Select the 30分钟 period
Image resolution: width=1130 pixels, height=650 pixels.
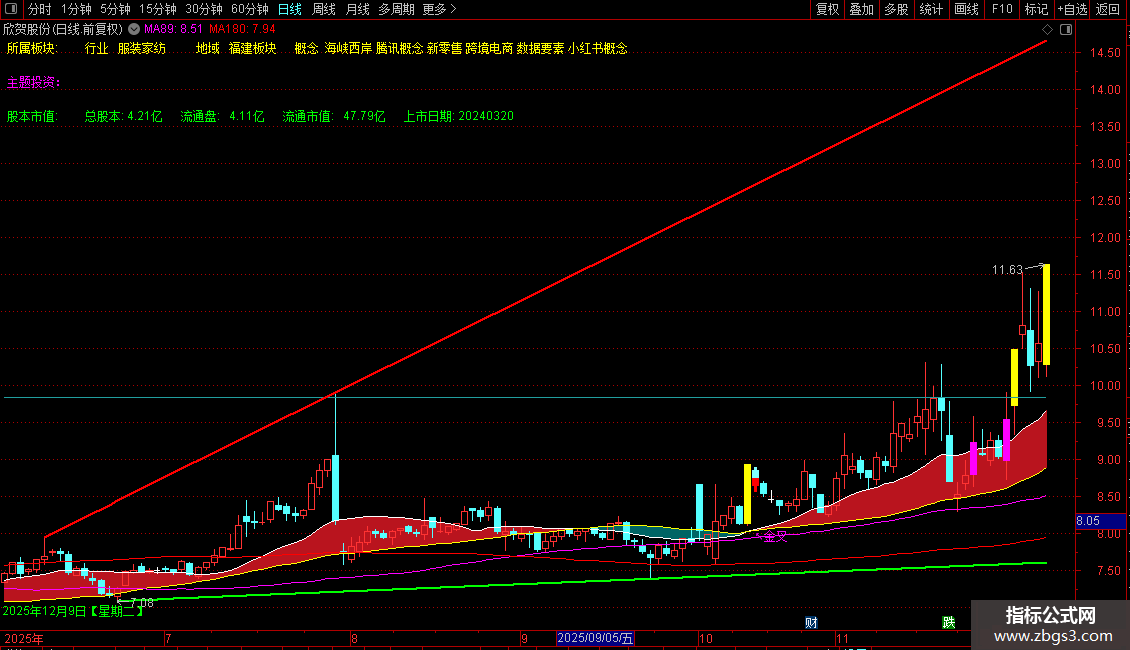204,9
